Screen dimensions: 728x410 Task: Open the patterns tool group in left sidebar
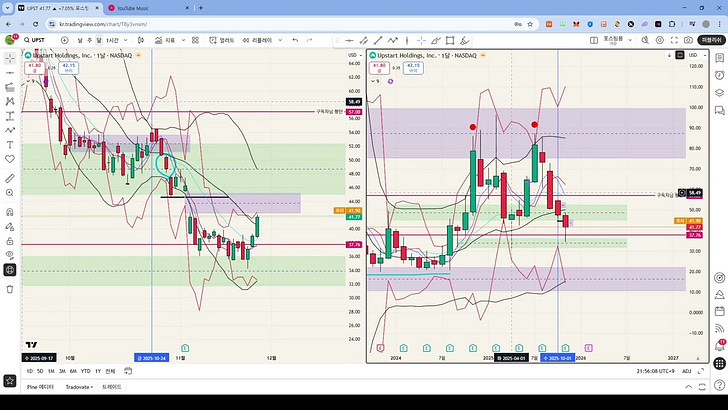click(x=10, y=102)
